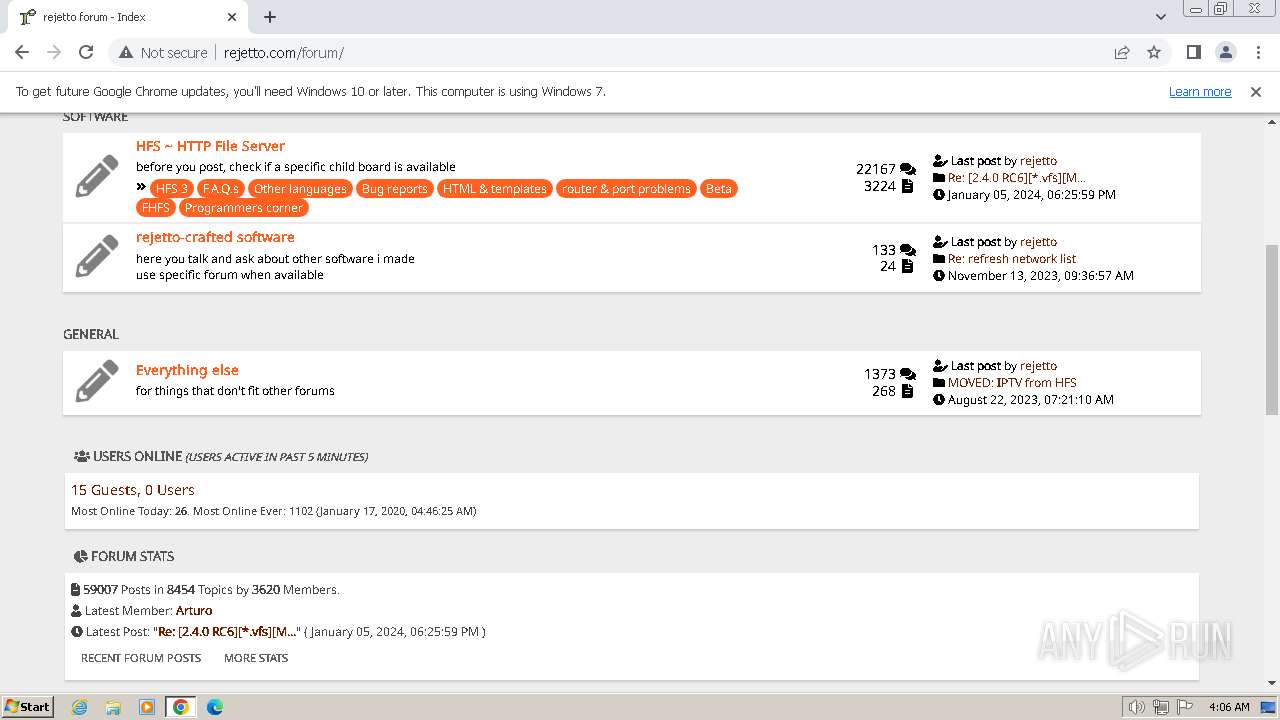Open HFS ~ HTTP File Server board
Image resolution: width=1280 pixels, height=720 pixels.
tap(210, 146)
